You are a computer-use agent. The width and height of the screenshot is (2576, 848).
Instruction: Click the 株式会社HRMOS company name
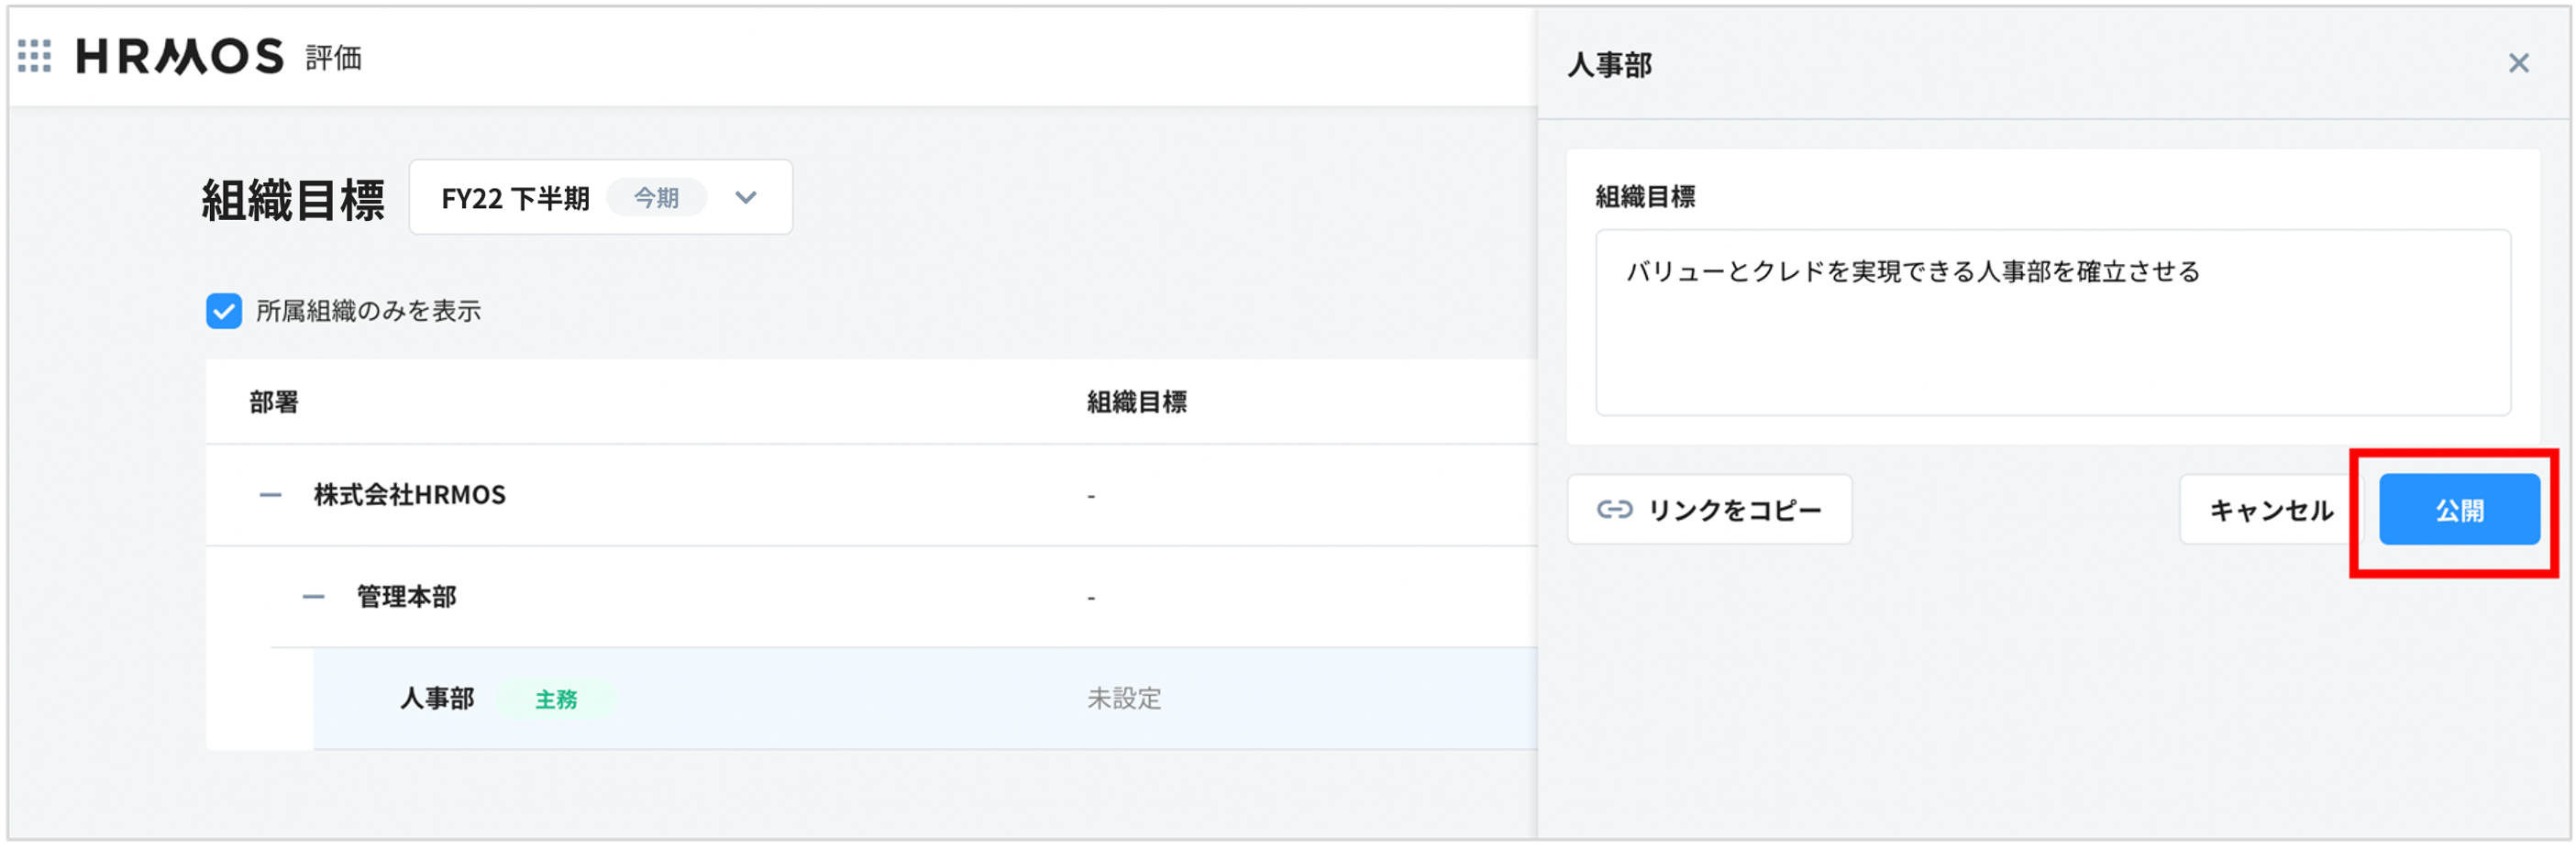(x=410, y=495)
